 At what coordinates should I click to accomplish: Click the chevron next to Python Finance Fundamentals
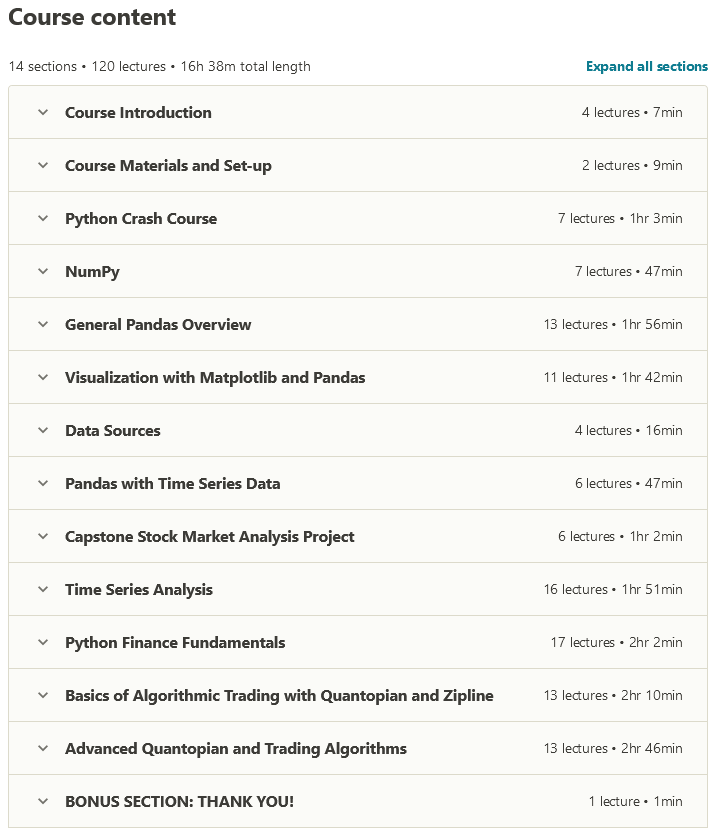pos(43,643)
